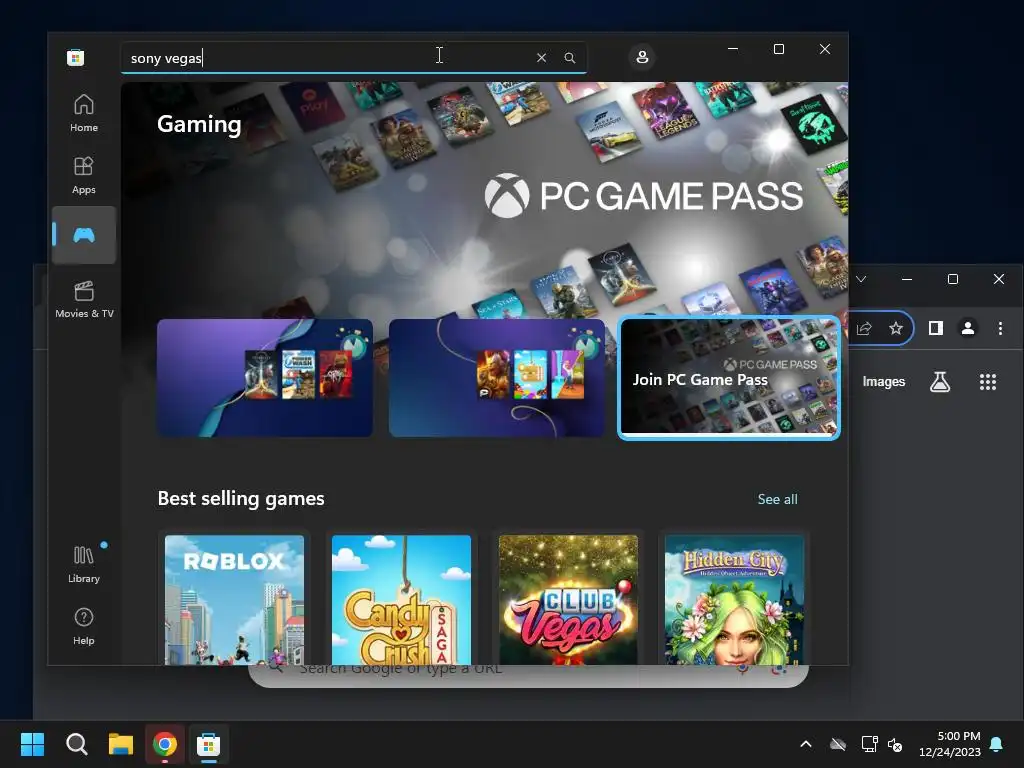Open Library in Store sidebar

tap(84, 564)
